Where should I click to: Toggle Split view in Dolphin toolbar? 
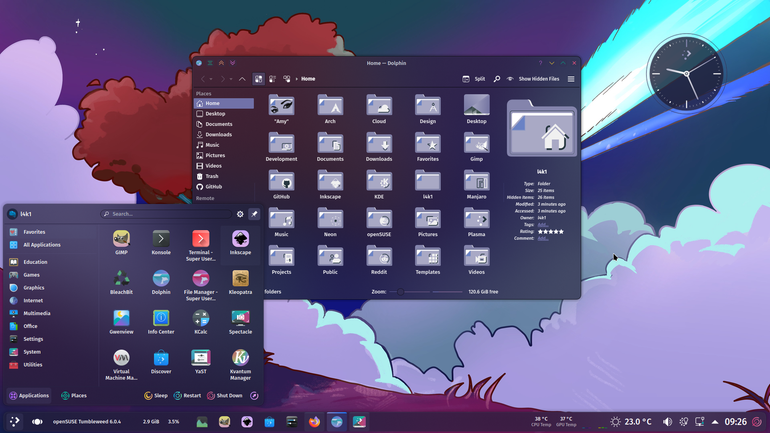[x=474, y=79]
